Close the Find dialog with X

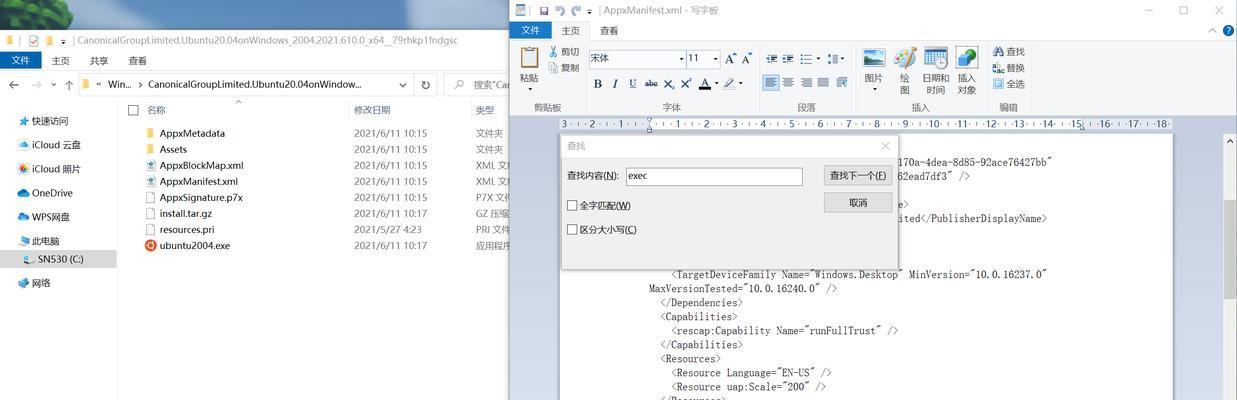pos(885,146)
